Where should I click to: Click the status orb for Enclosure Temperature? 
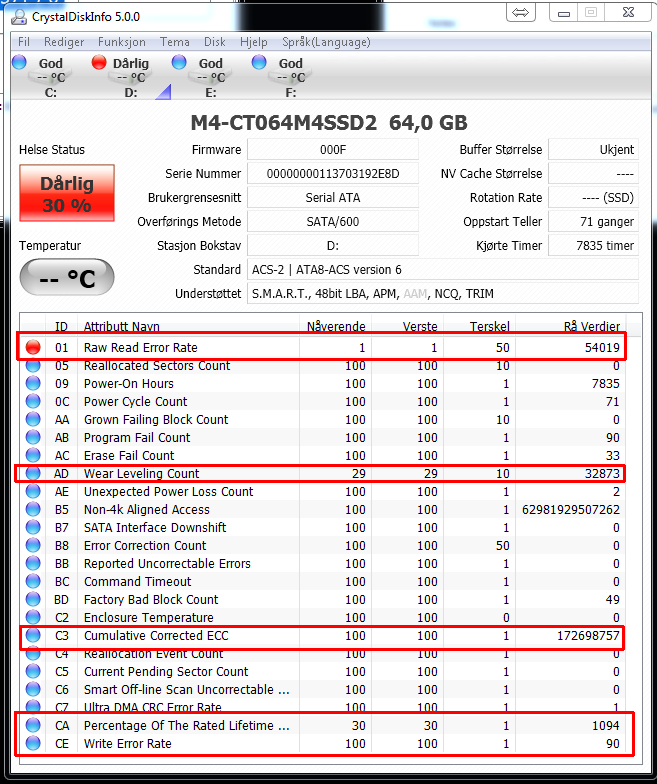point(33,617)
